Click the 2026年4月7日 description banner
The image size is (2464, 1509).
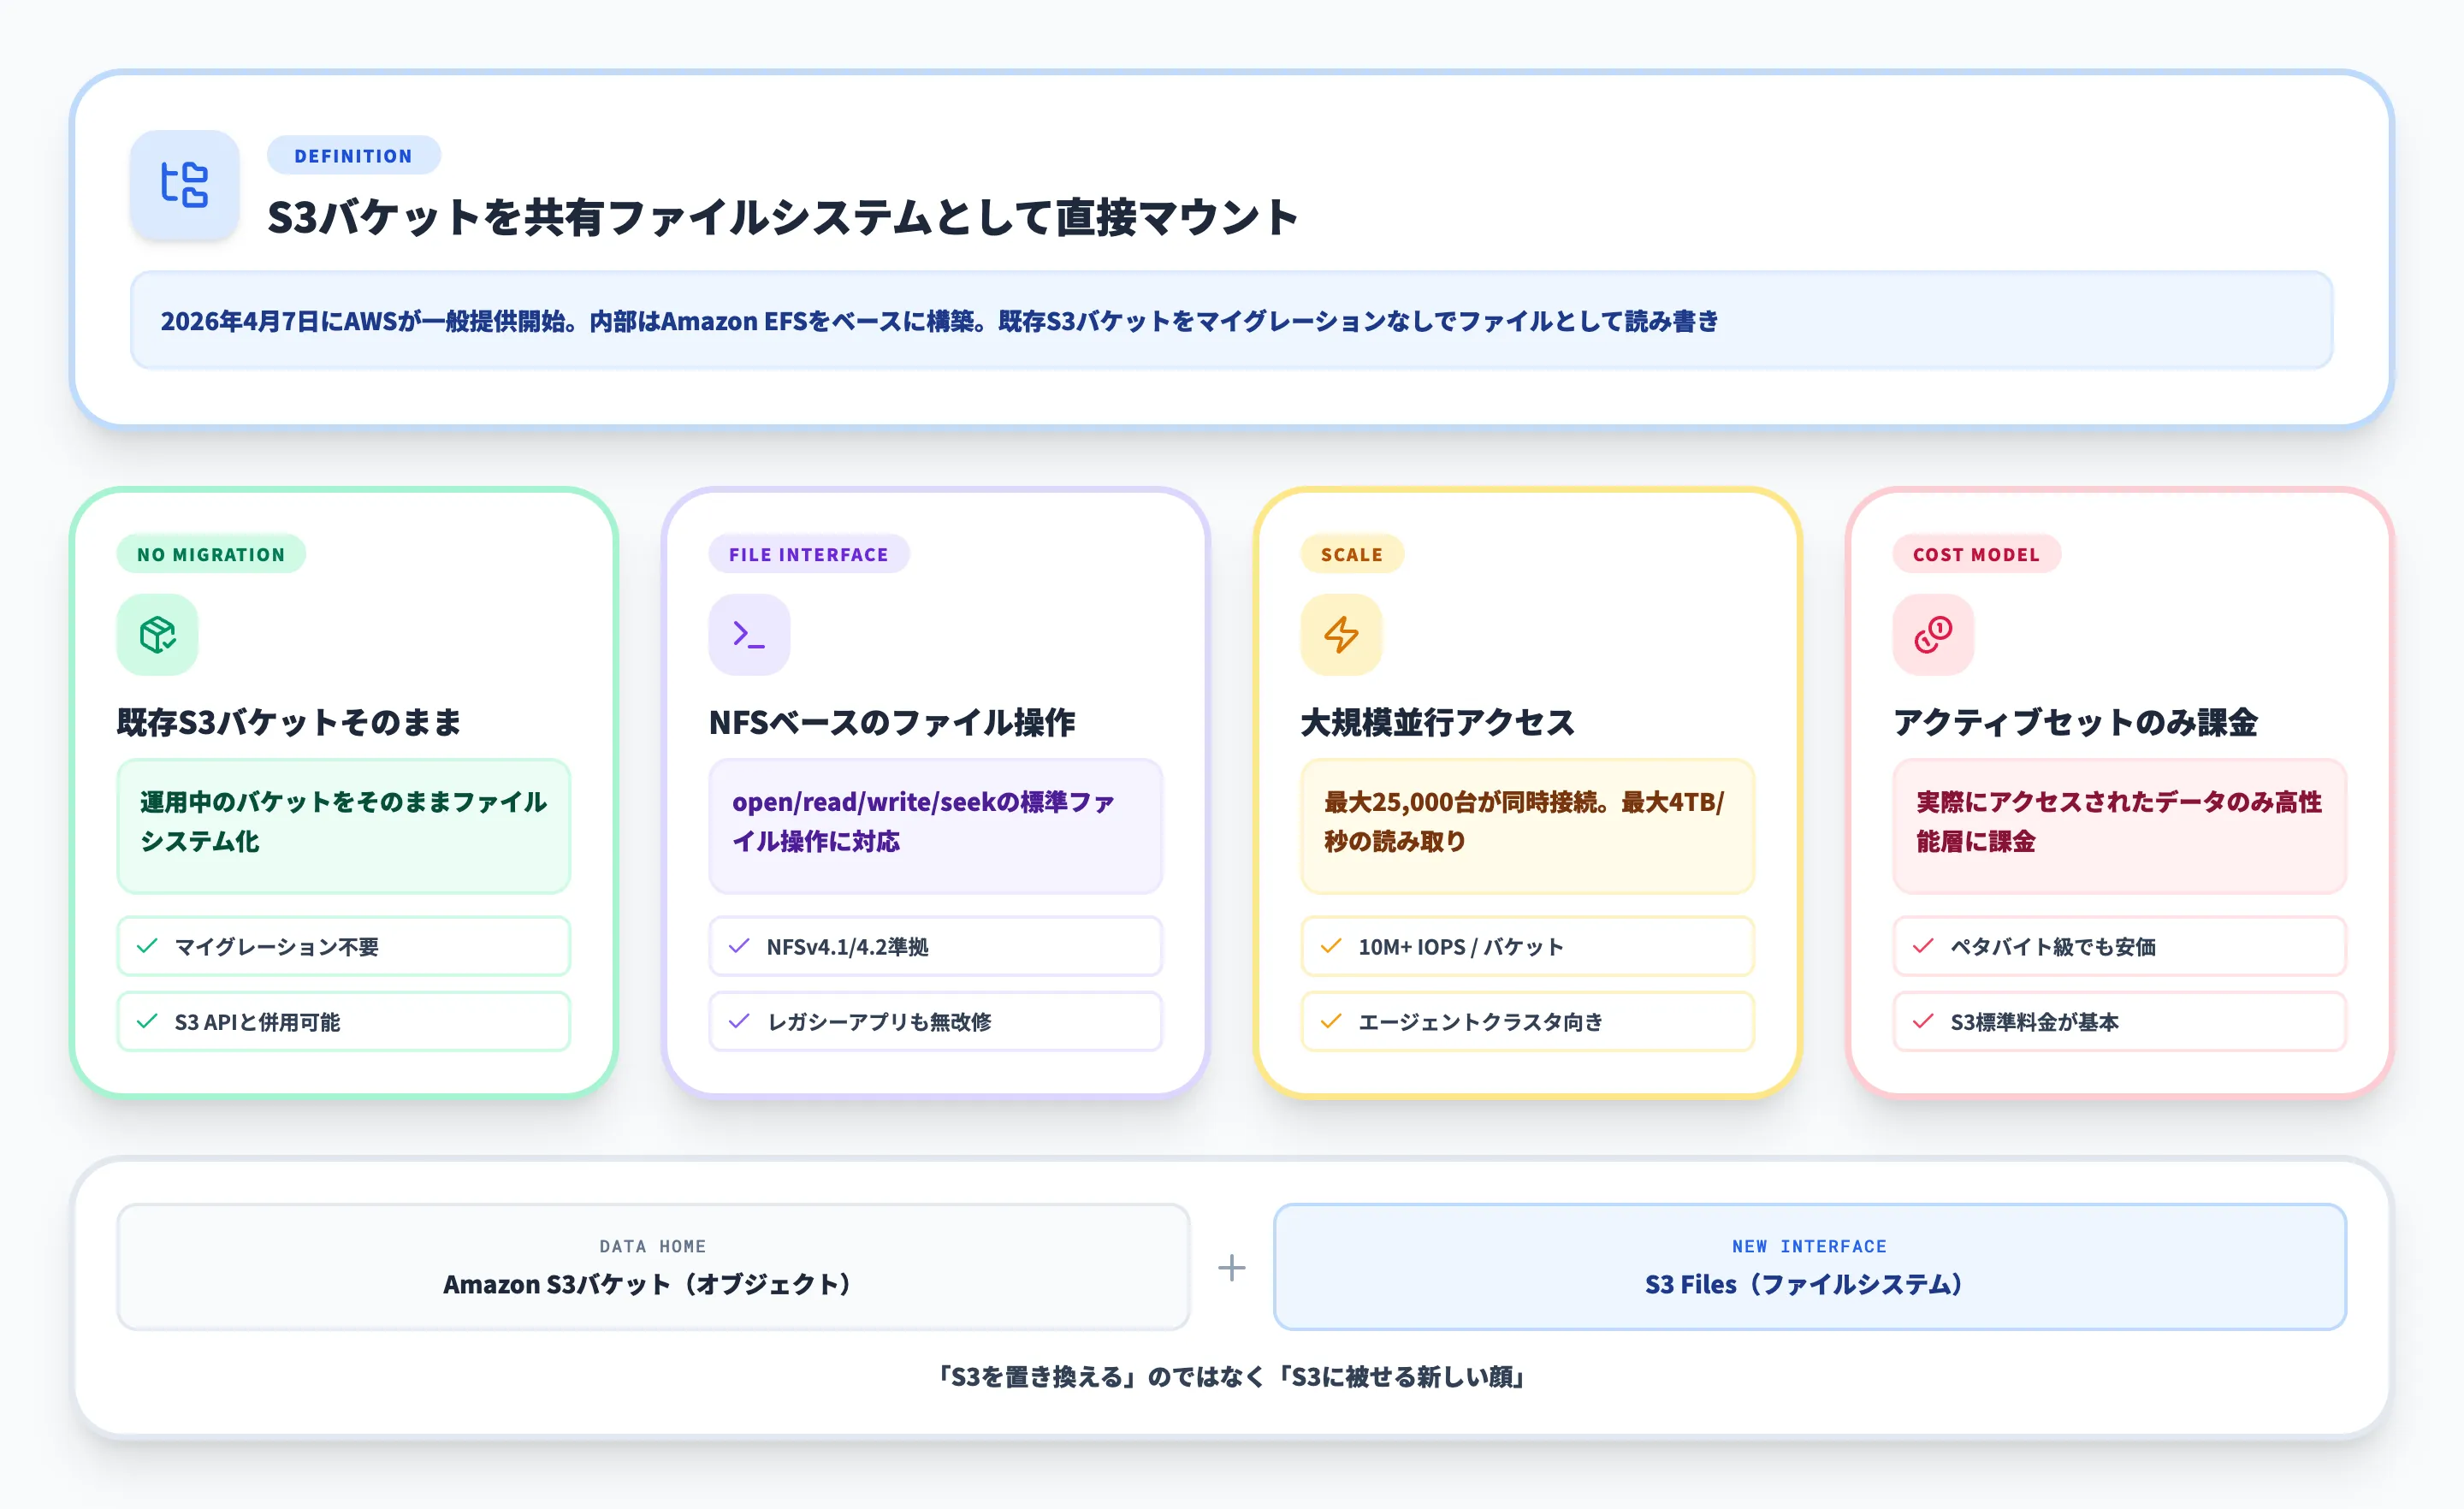click(x=1232, y=321)
